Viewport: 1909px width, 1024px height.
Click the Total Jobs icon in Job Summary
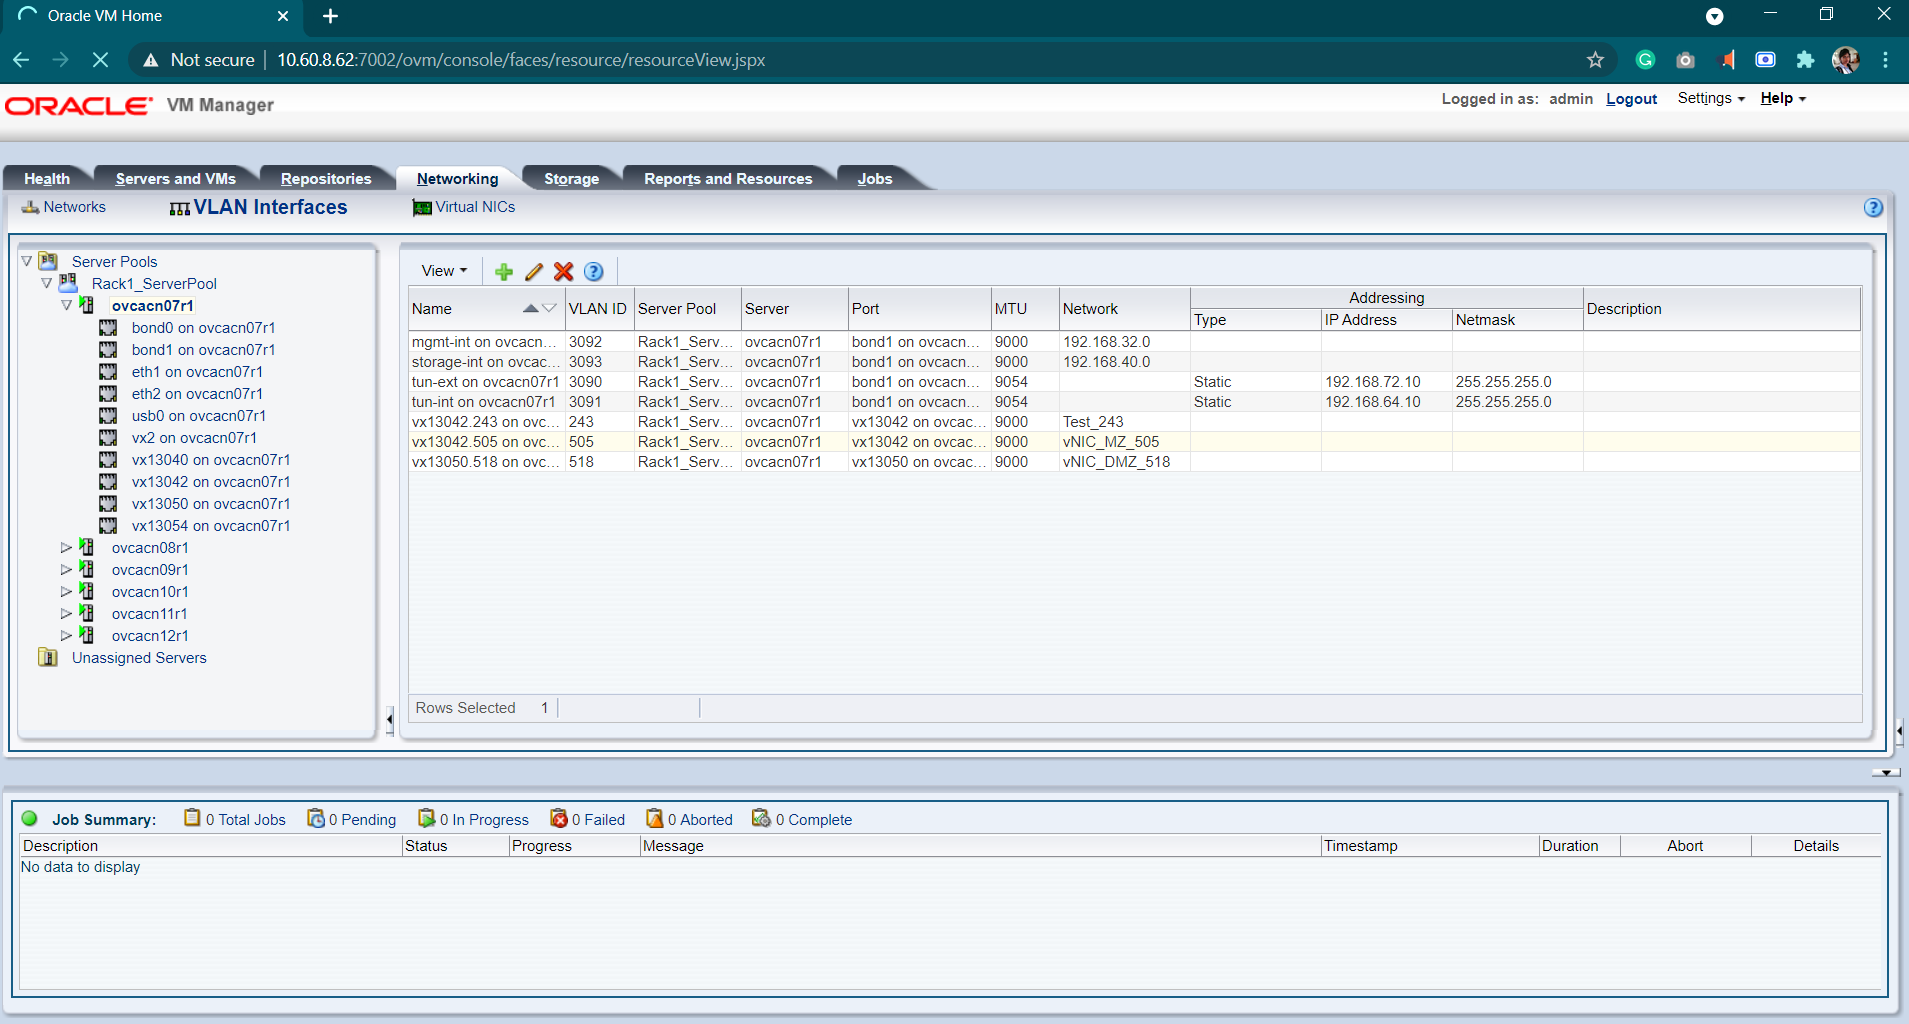tap(192, 818)
